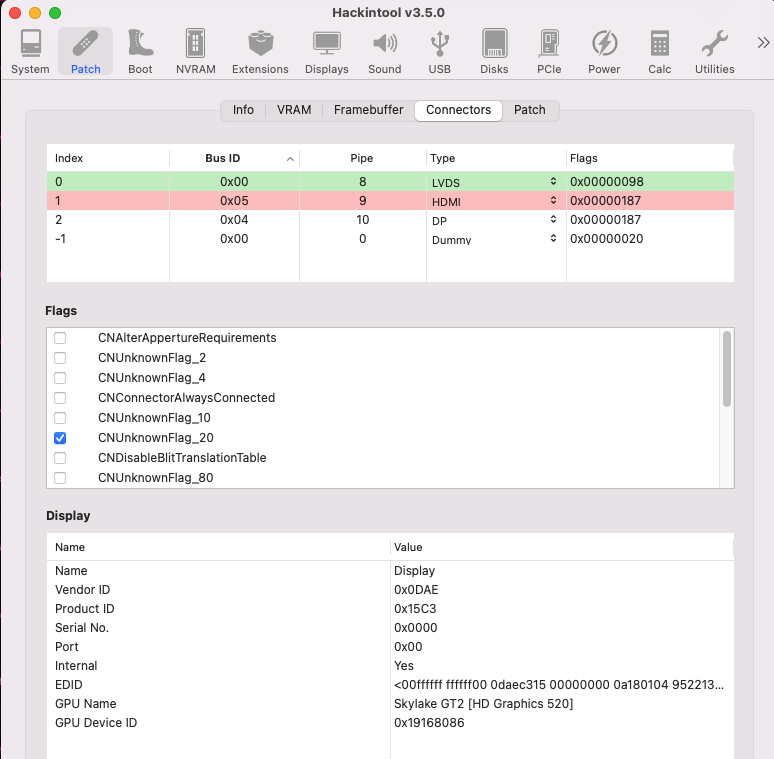Select the EDID hex value
This screenshot has height=759, width=774.
pos(559,685)
